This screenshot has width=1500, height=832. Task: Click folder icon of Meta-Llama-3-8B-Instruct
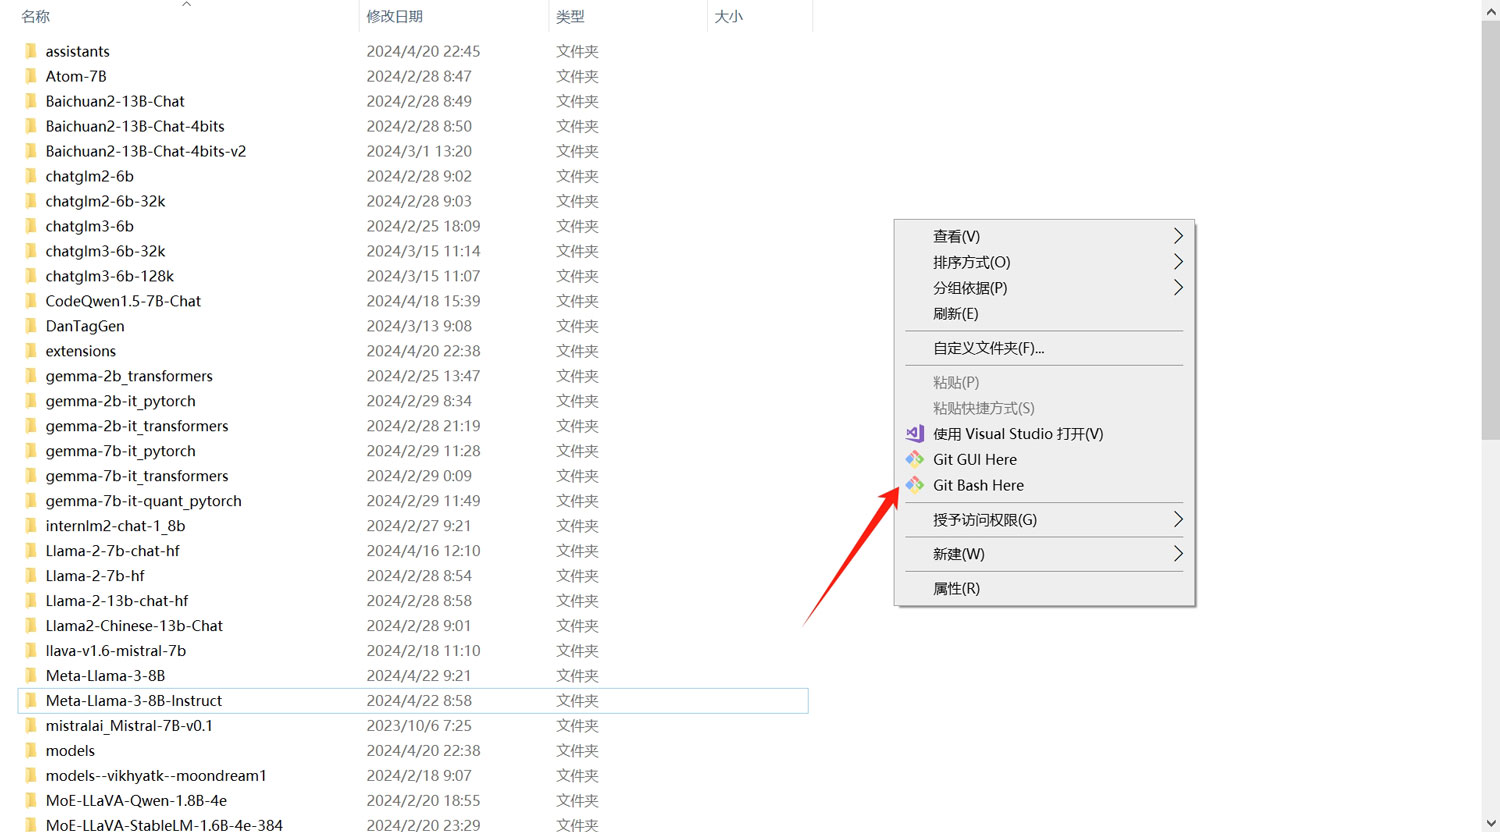click(31, 701)
